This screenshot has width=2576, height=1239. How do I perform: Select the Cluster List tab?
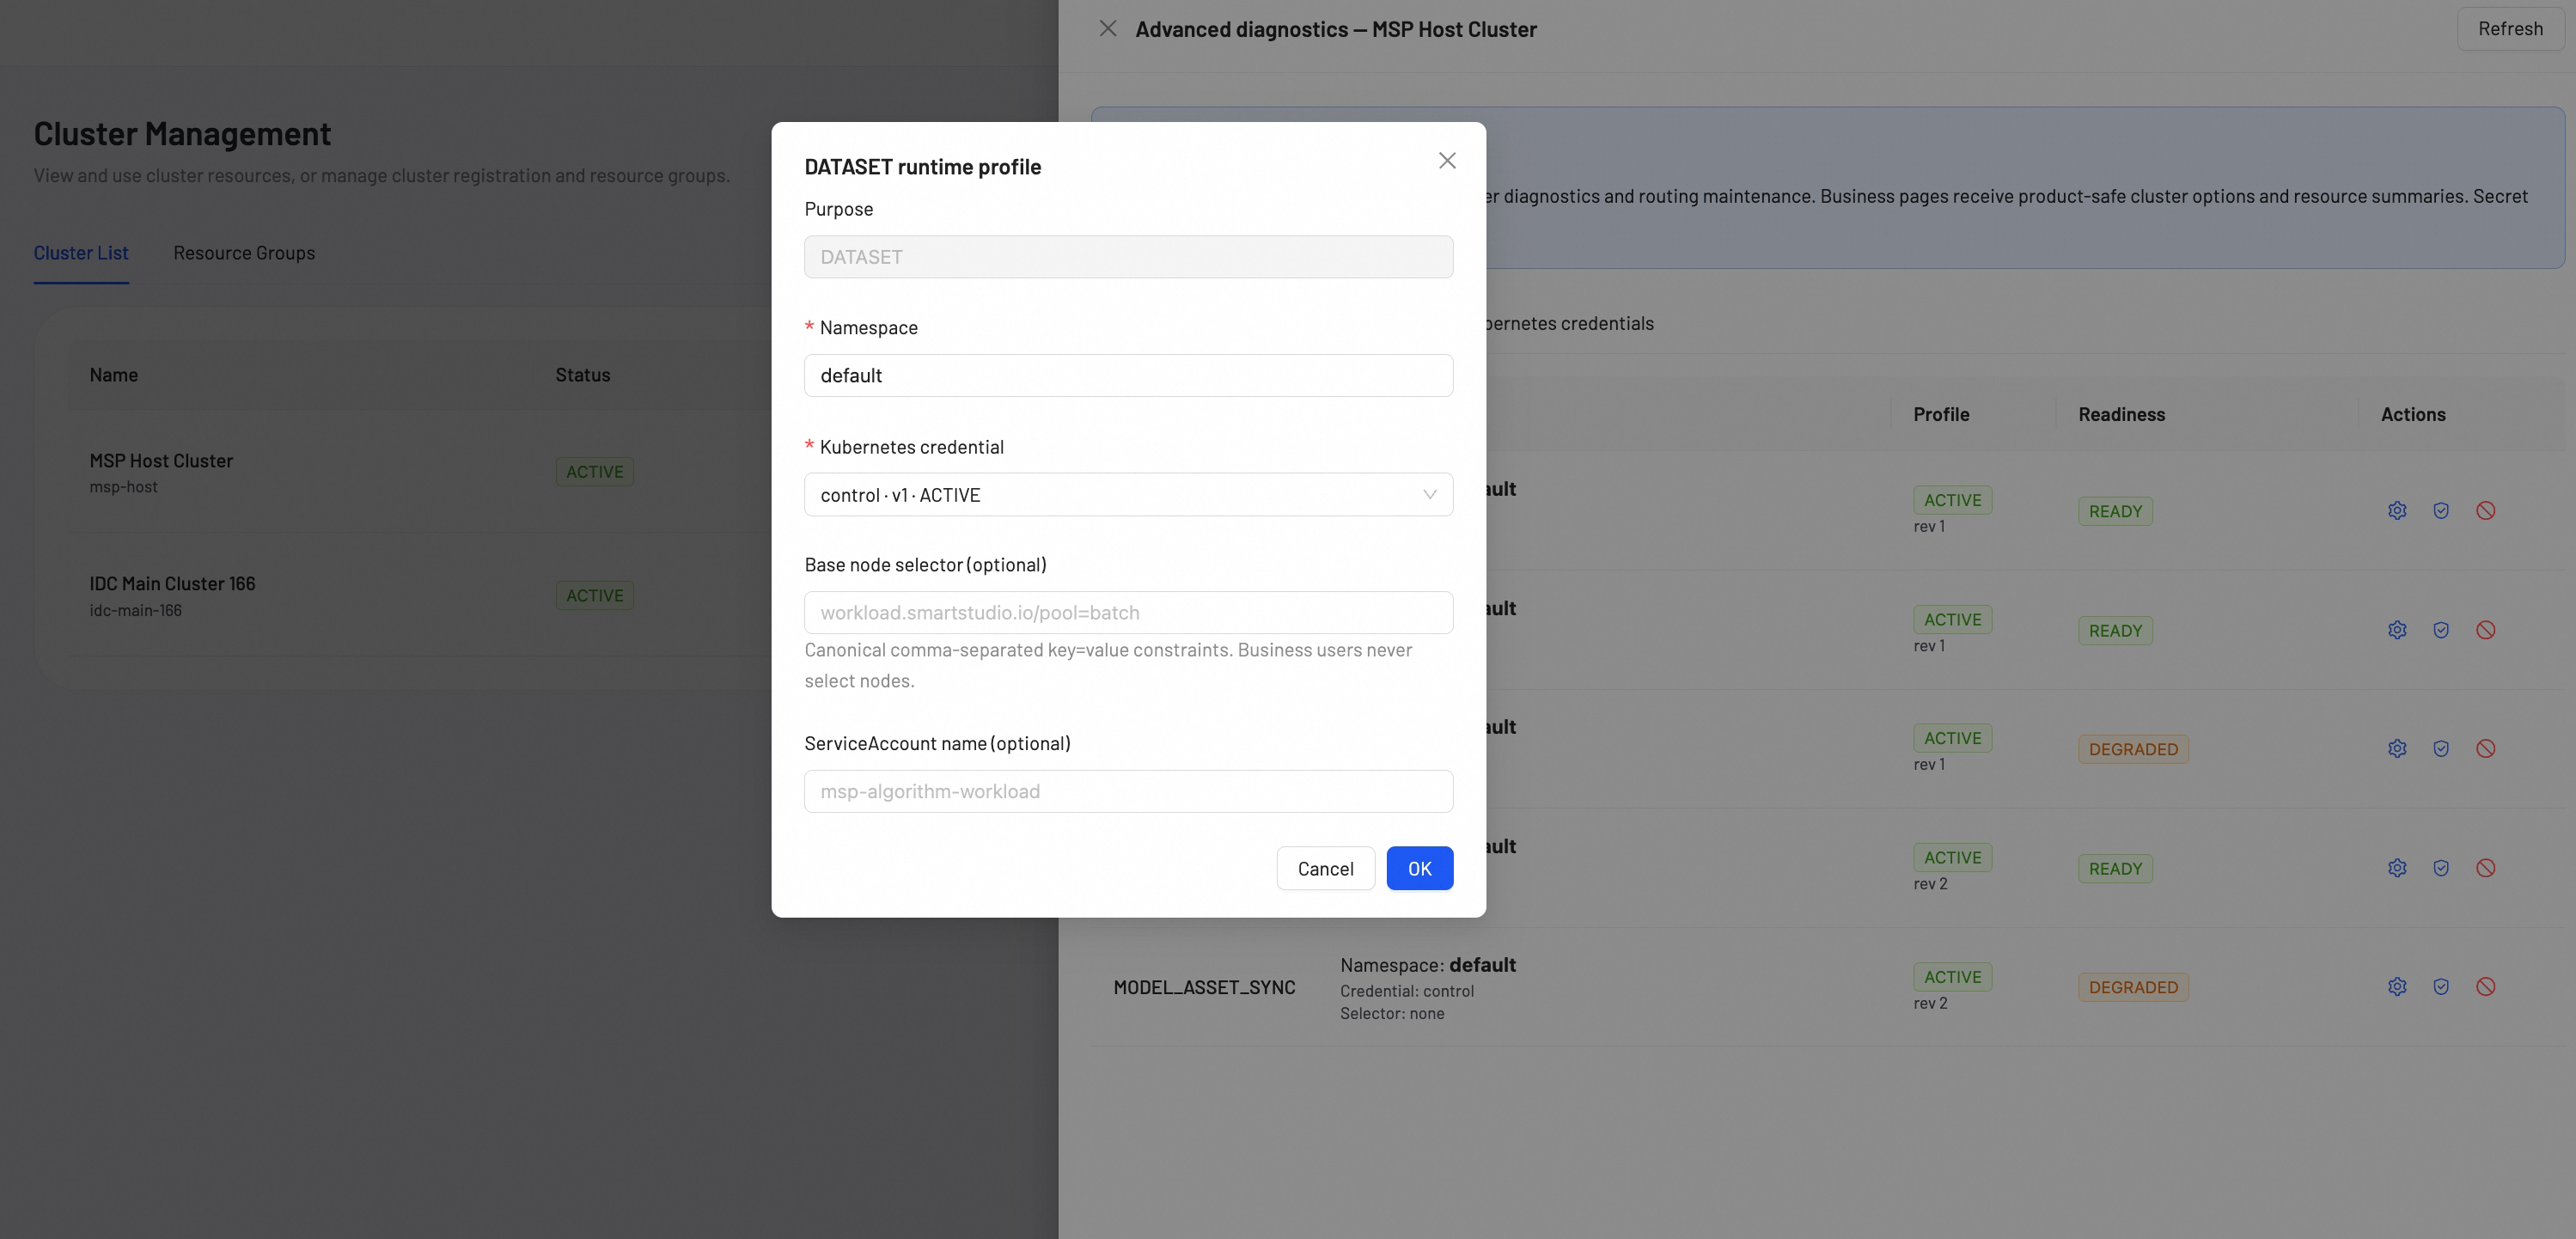(81, 253)
